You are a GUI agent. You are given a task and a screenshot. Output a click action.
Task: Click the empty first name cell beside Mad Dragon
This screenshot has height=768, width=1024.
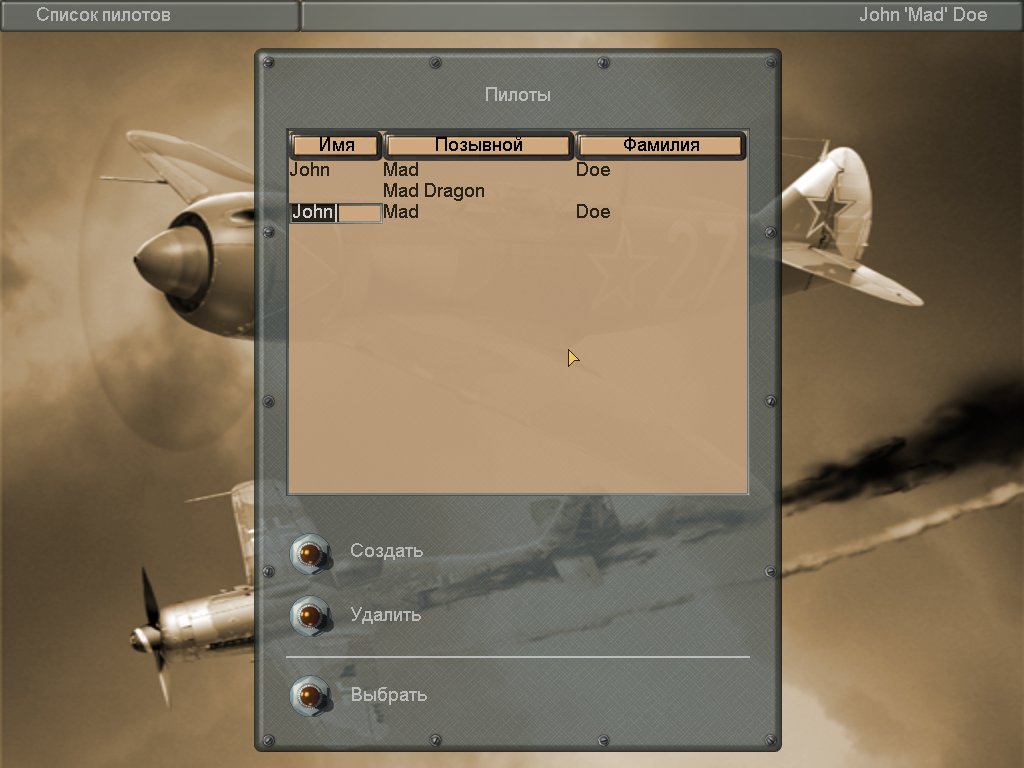coord(335,191)
